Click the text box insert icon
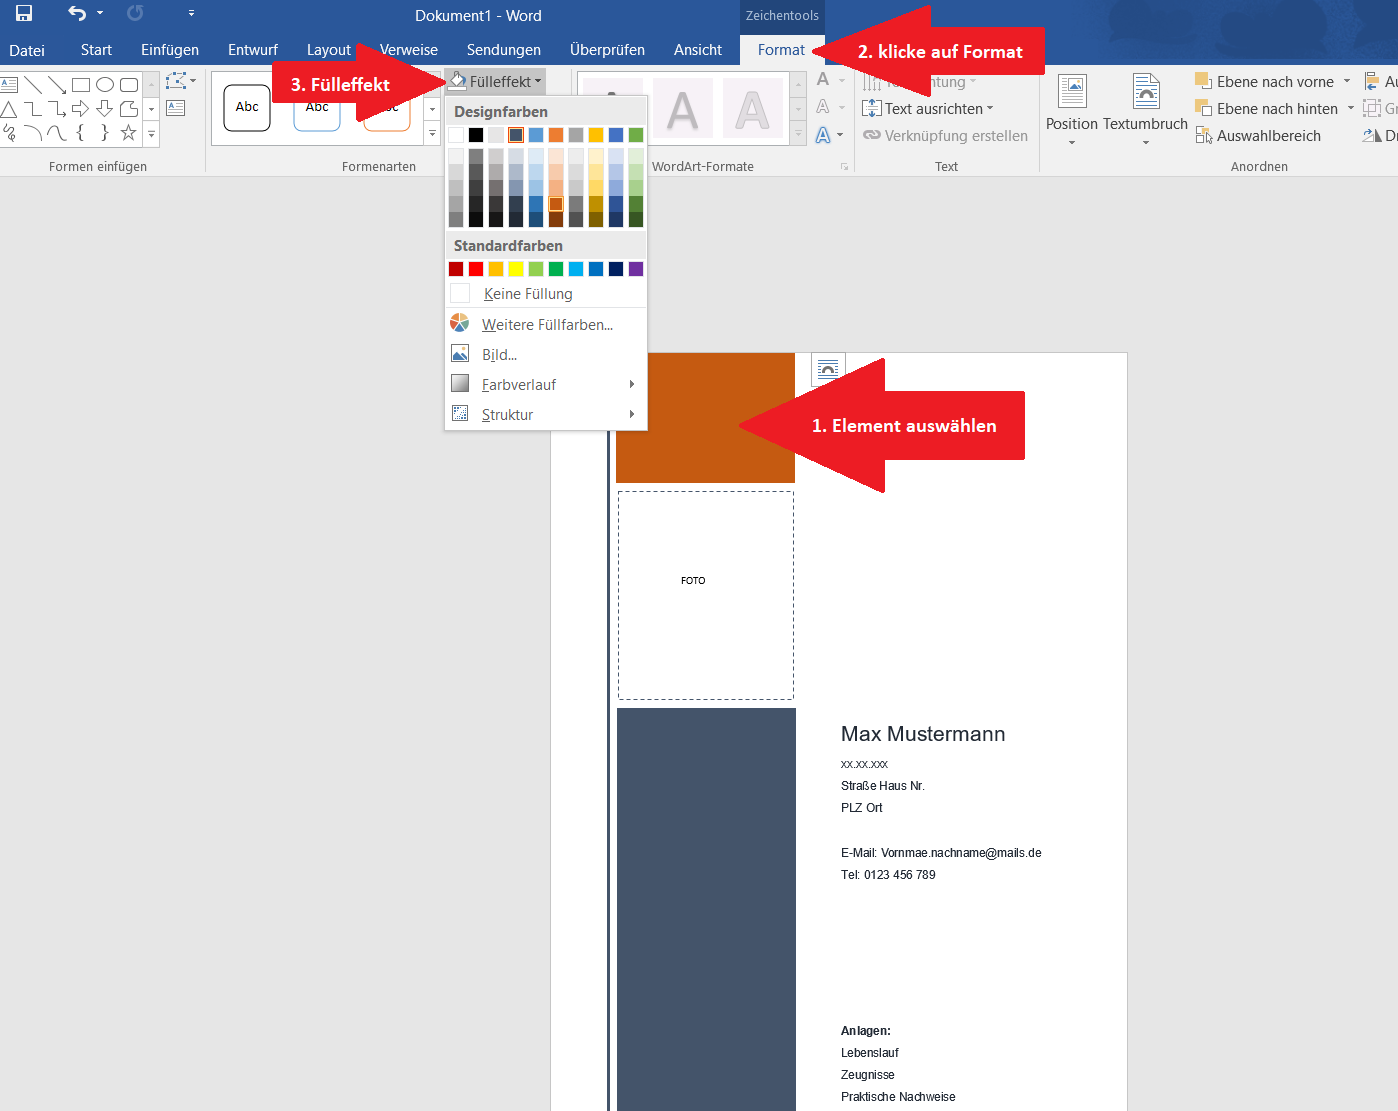 (x=176, y=108)
